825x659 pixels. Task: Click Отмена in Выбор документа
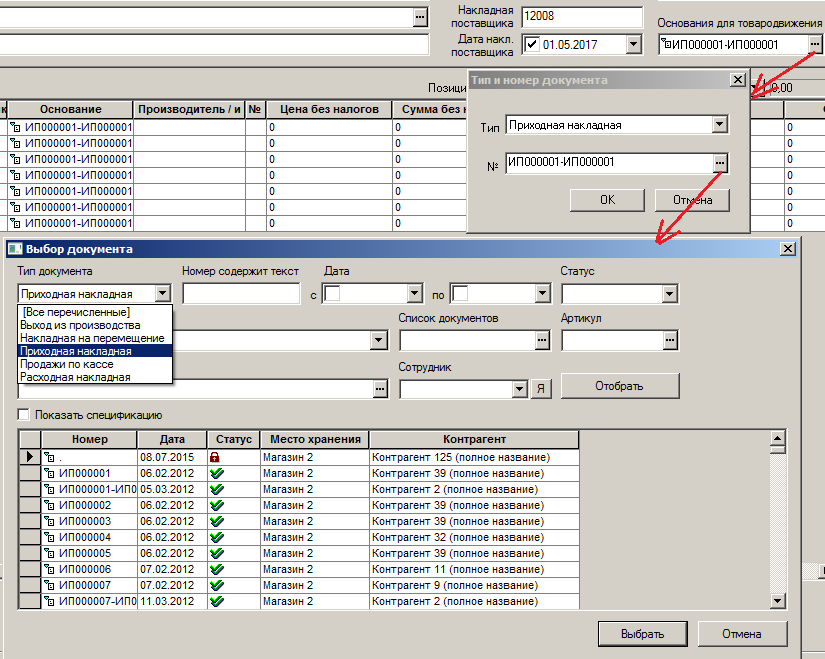(742, 634)
